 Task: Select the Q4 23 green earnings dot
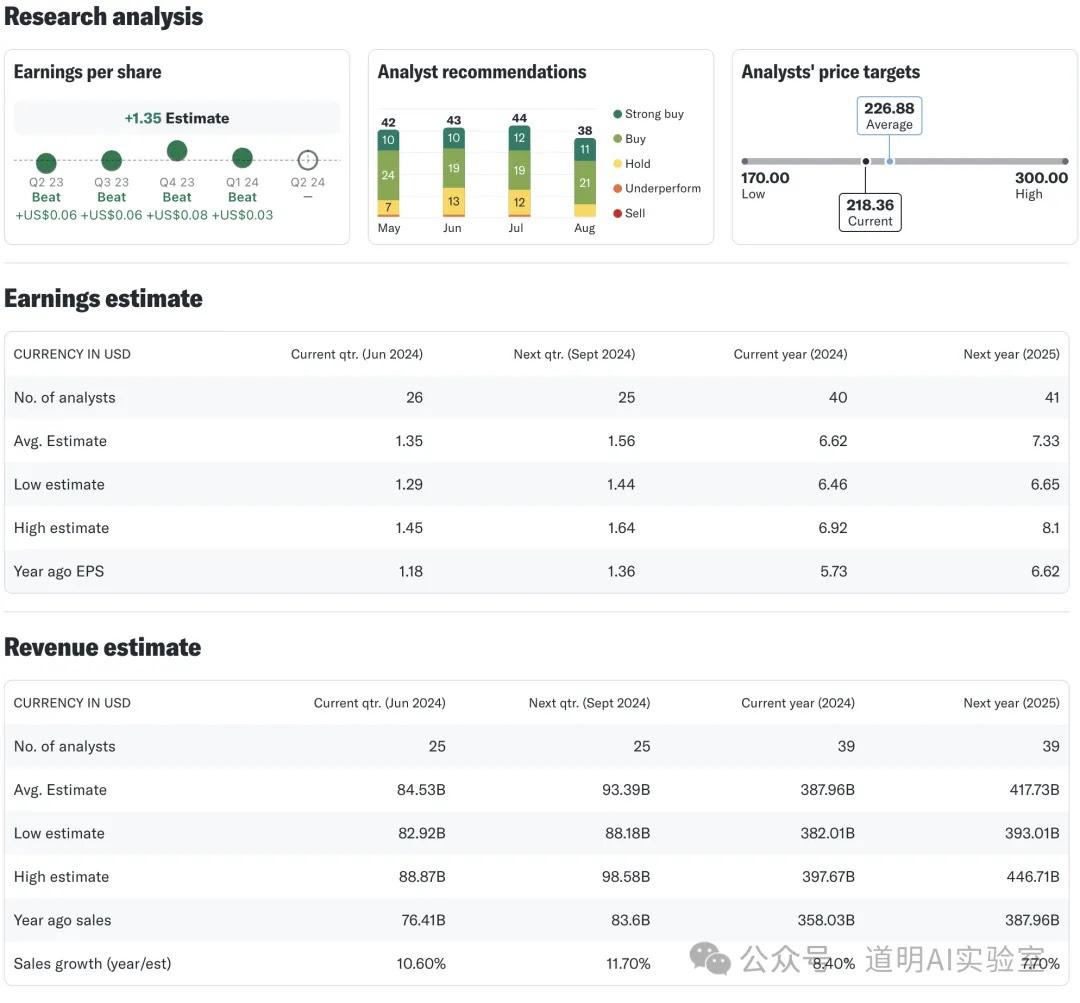coord(177,151)
